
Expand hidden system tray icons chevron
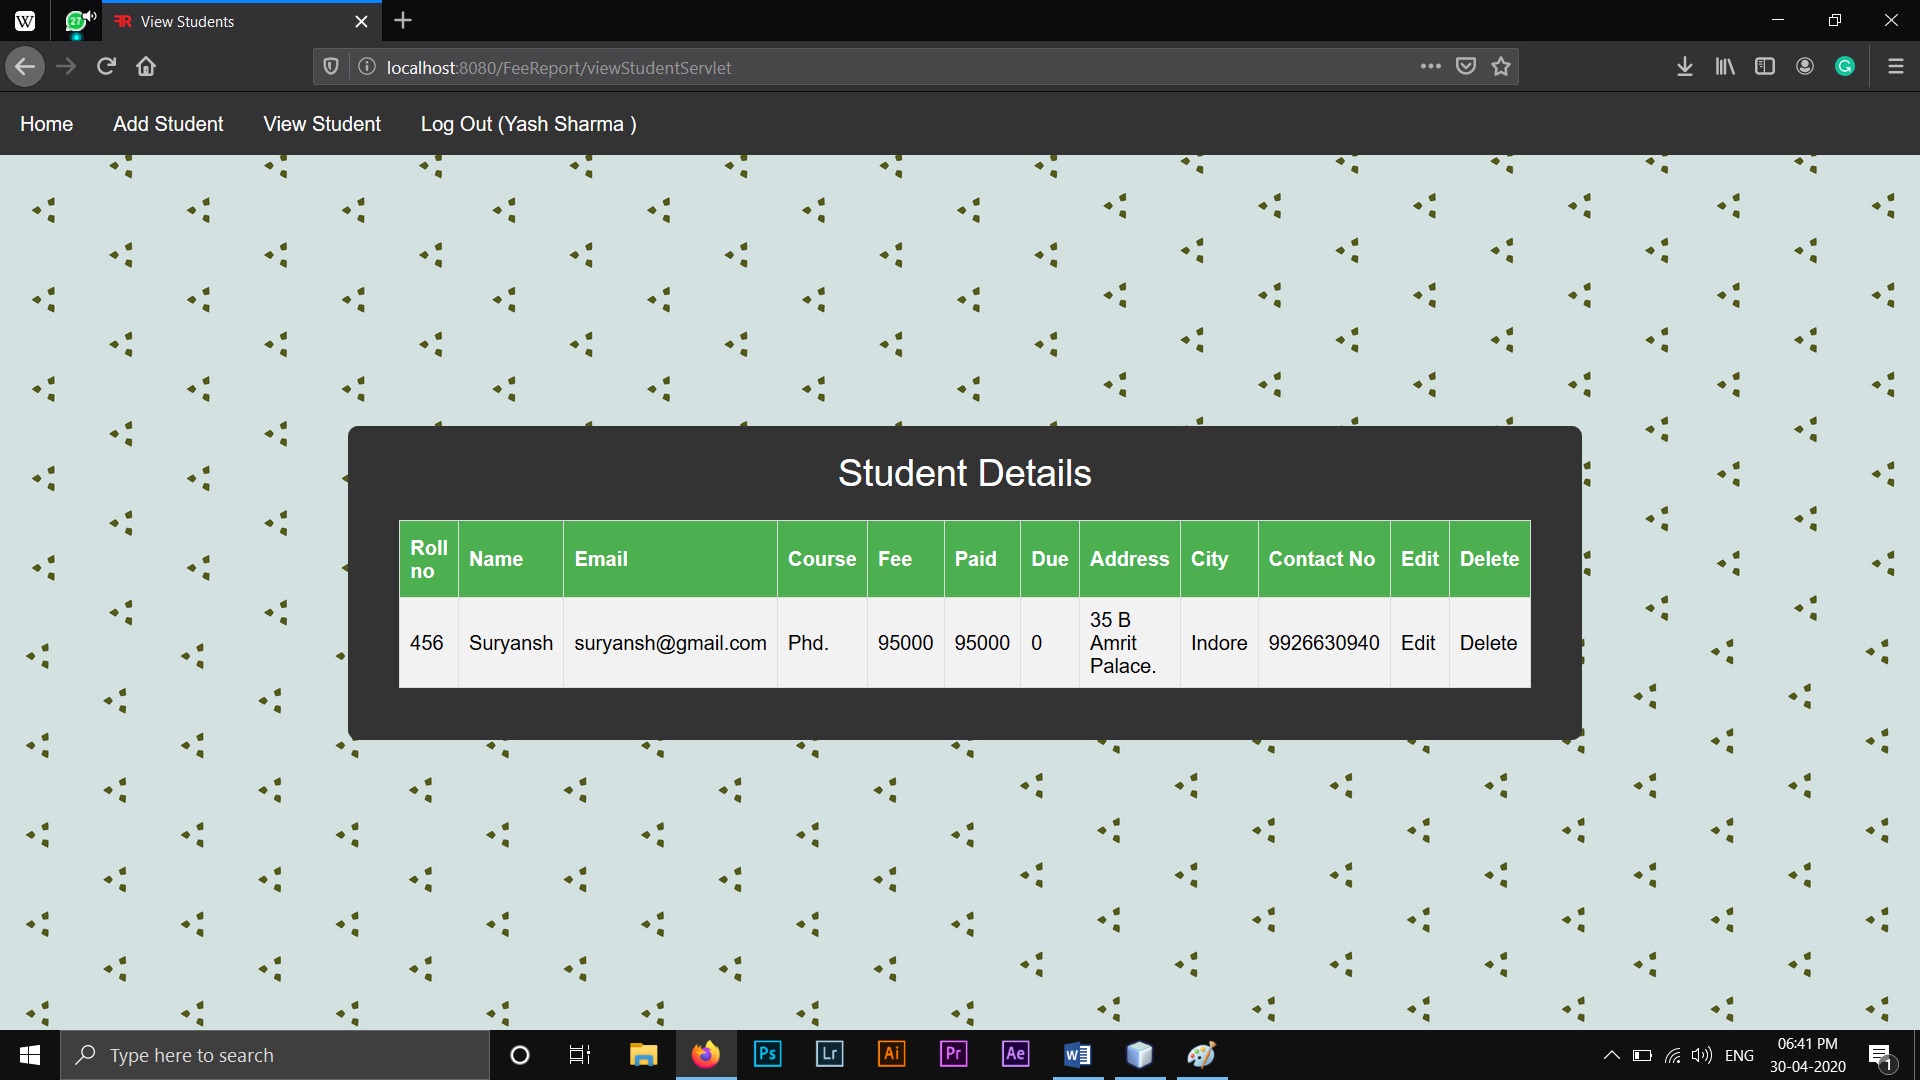[1611, 1055]
